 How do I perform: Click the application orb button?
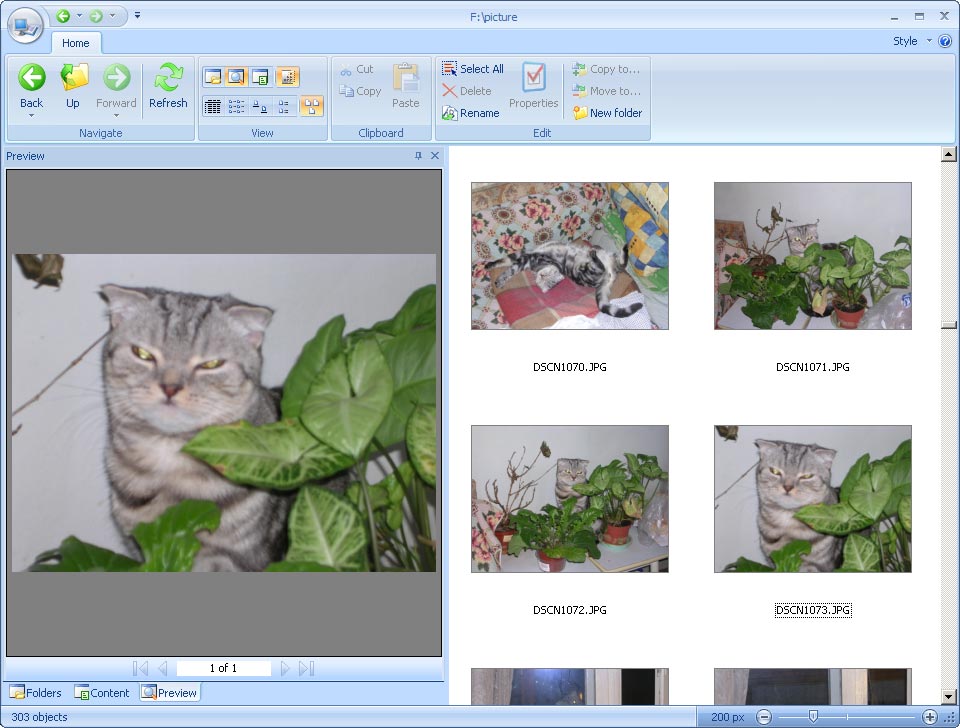click(x=25, y=24)
